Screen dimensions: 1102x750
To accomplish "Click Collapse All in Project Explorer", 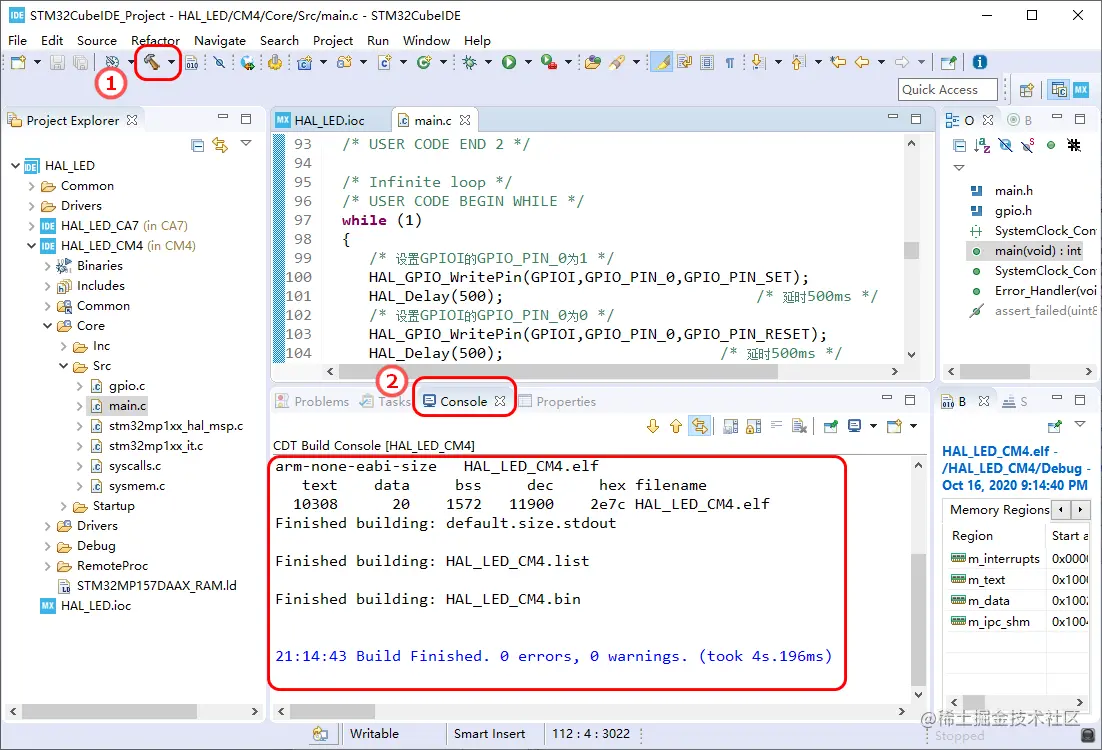I will pos(197,146).
